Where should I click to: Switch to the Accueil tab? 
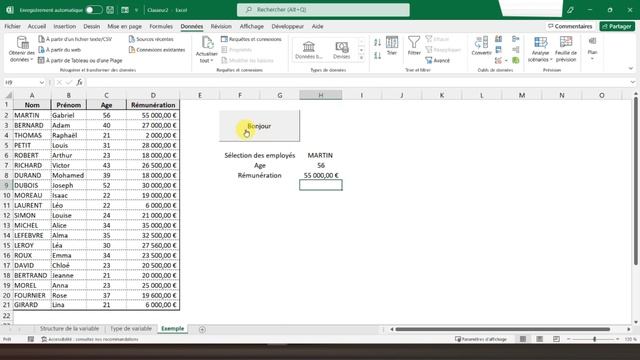point(37,26)
